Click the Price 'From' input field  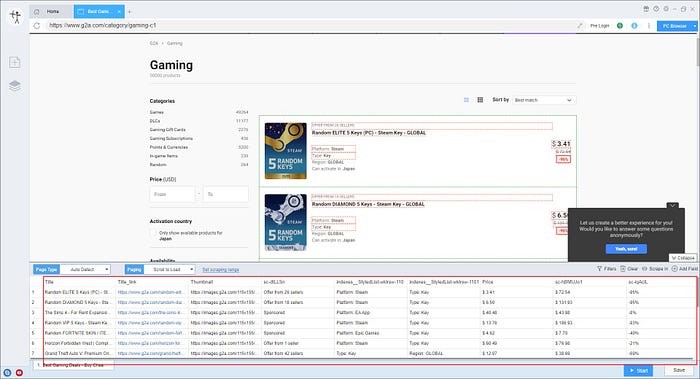click(x=172, y=194)
